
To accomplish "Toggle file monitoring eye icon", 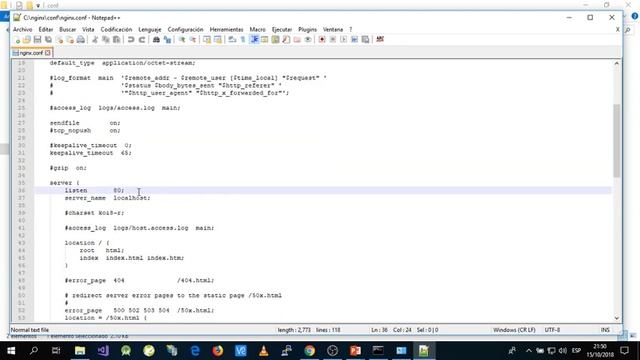I will pyautogui.click(x=308, y=40).
